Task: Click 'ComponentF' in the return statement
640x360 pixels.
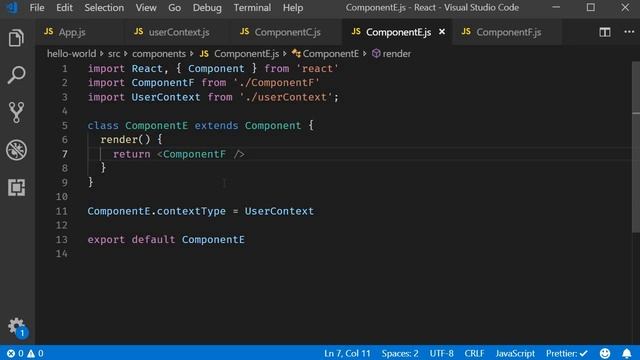Action: (x=194, y=154)
